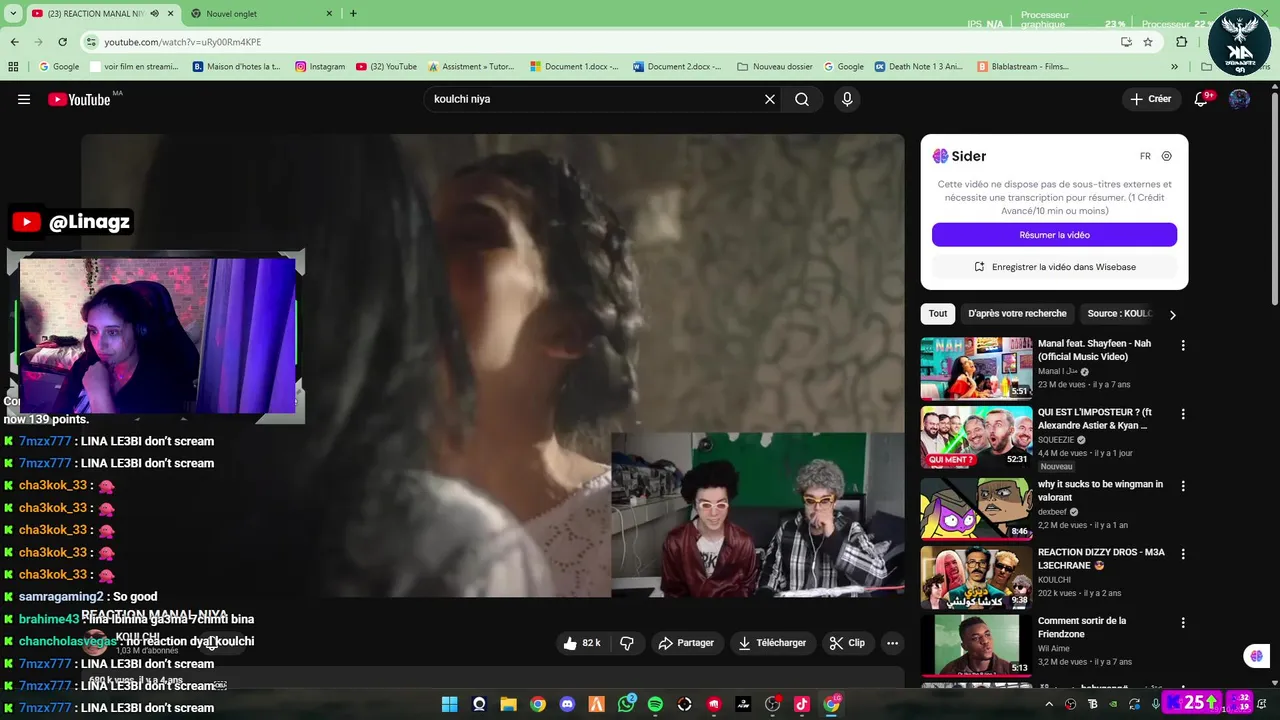This screenshot has height=720, width=1280.
Task: Click the Télécharger button
Action: click(x=772, y=643)
